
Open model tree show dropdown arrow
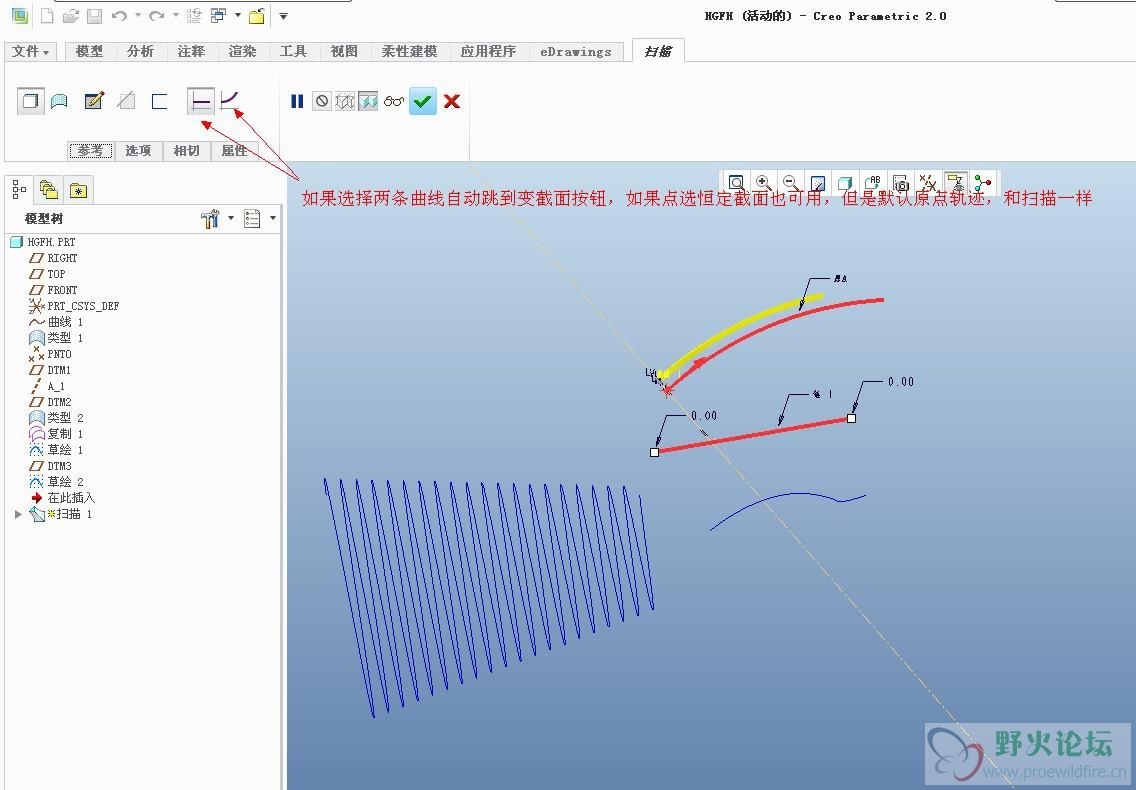tap(273, 217)
